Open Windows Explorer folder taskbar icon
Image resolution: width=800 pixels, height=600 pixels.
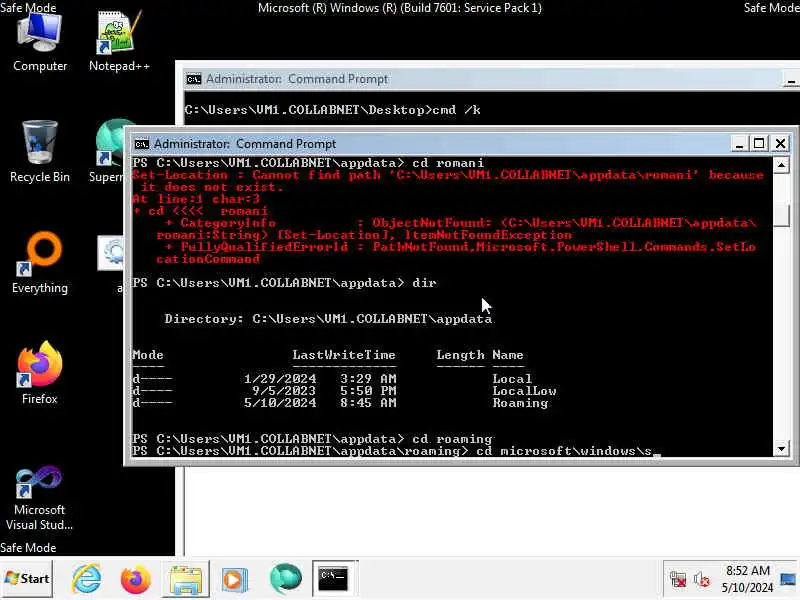(185, 579)
